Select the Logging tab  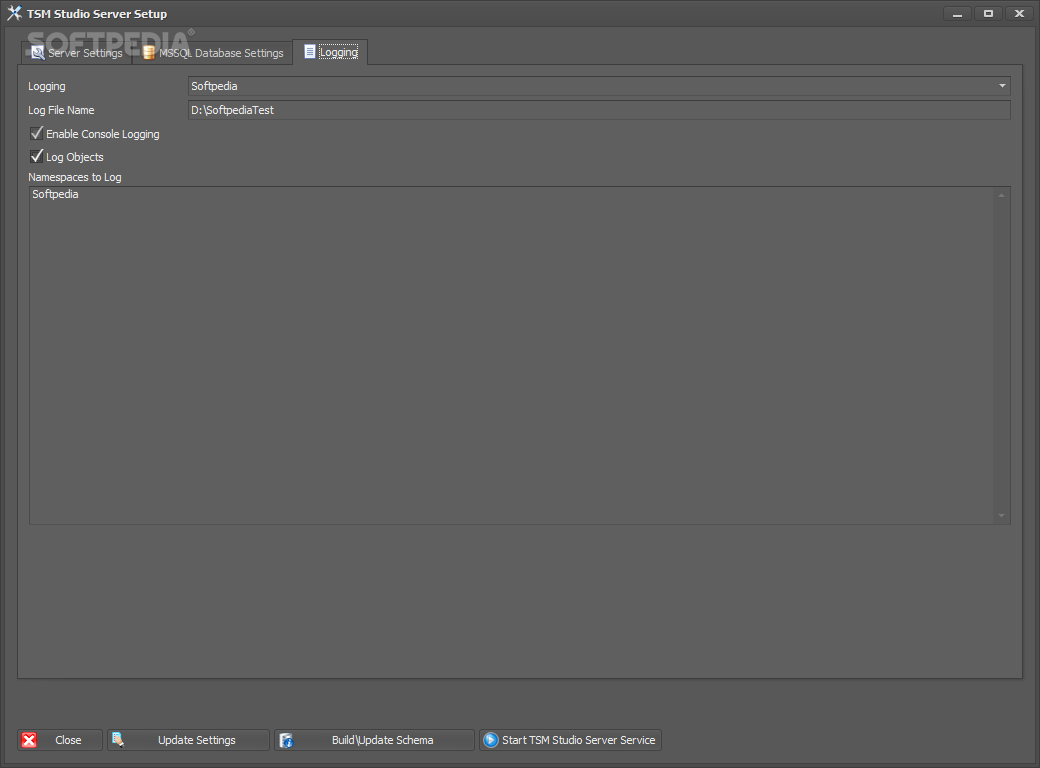(330, 52)
